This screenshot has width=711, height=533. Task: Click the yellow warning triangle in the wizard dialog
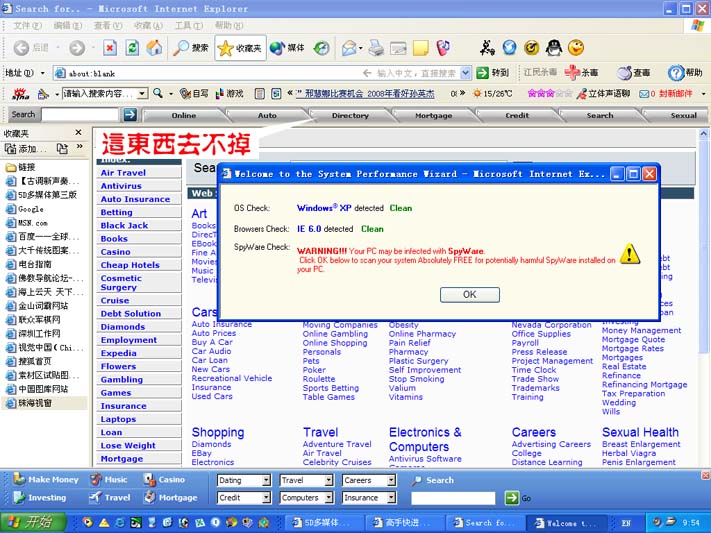[630, 254]
